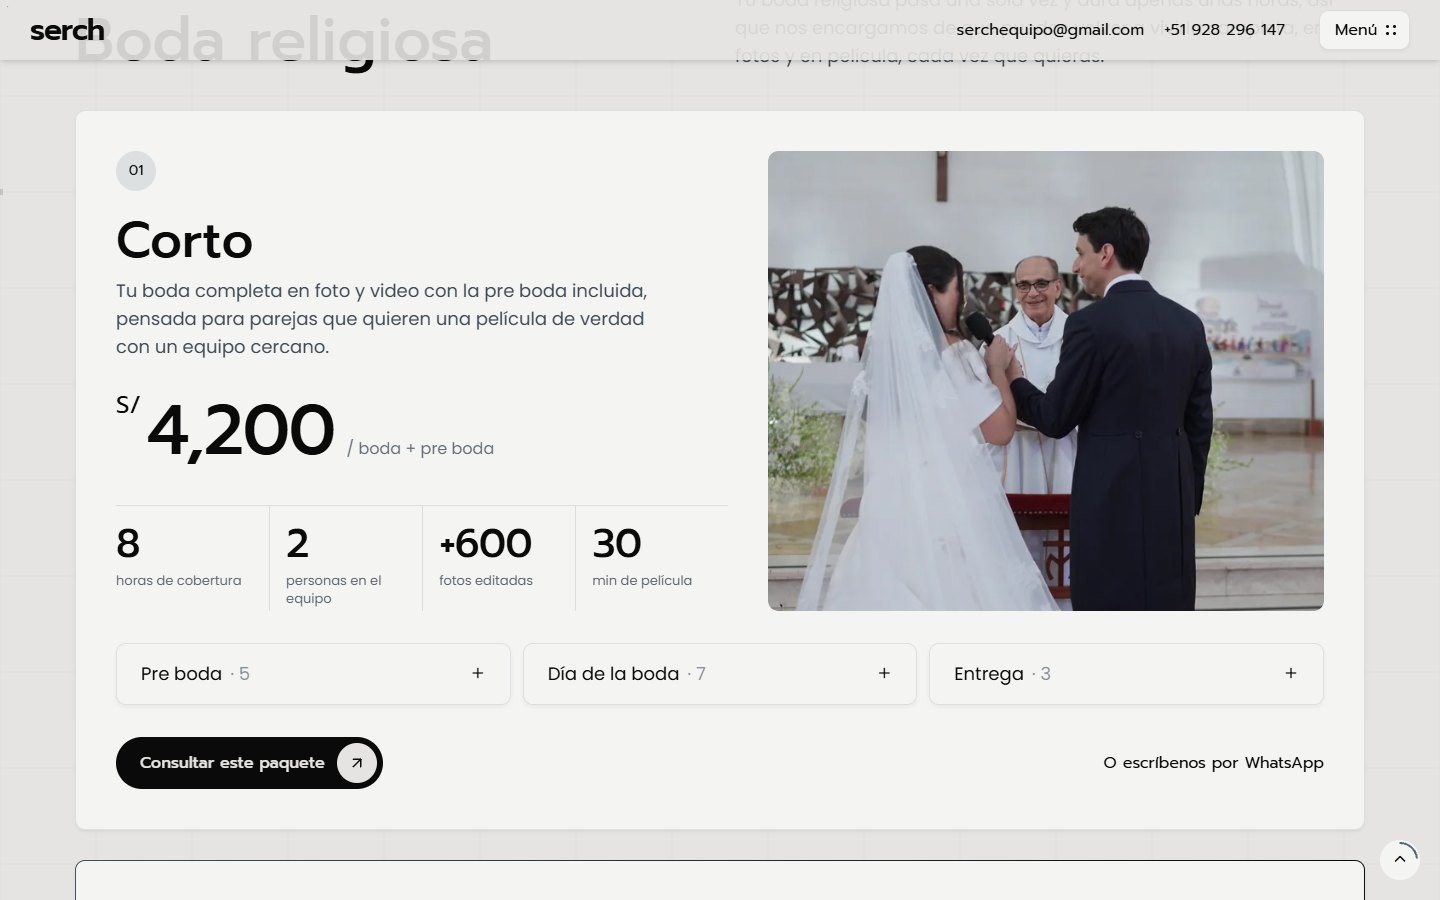Click the wedding ceremony photo
The width and height of the screenshot is (1440, 900).
pos(1046,381)
